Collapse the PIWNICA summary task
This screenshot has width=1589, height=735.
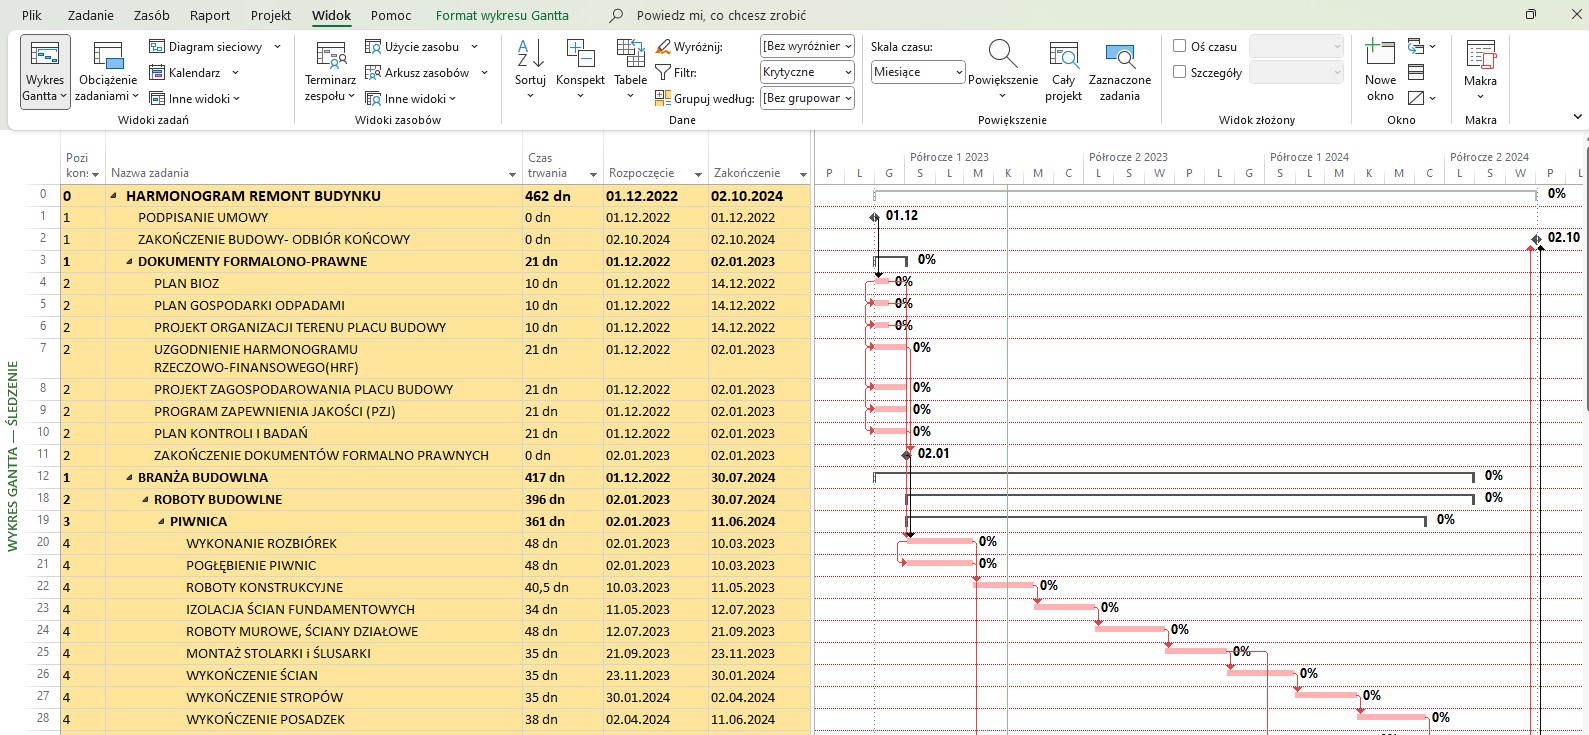click(x=162, y=522)
